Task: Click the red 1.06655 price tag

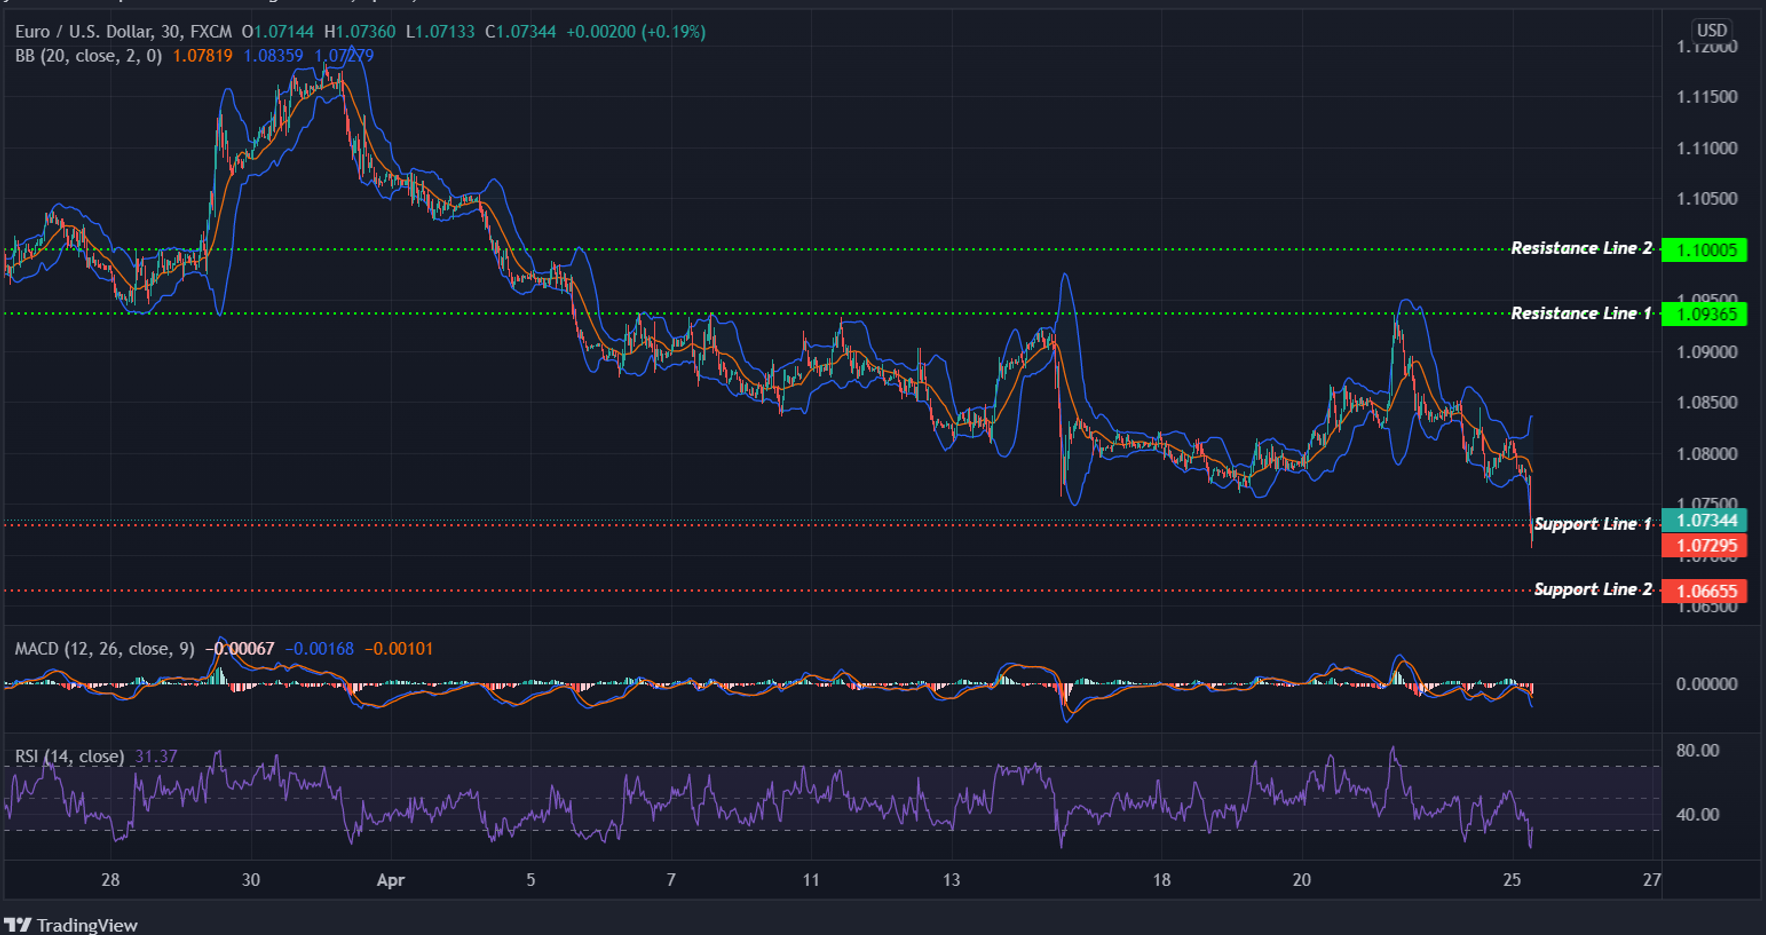Action: click(1704, 591)
